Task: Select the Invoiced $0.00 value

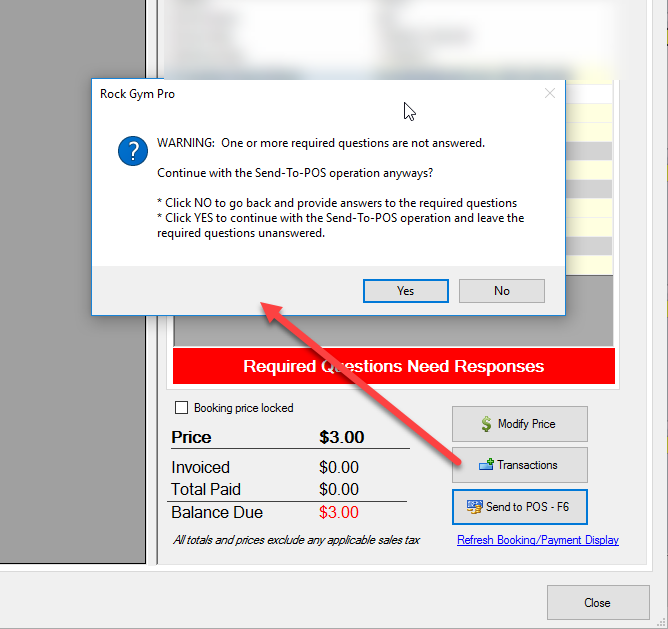Action: point(339,467)
